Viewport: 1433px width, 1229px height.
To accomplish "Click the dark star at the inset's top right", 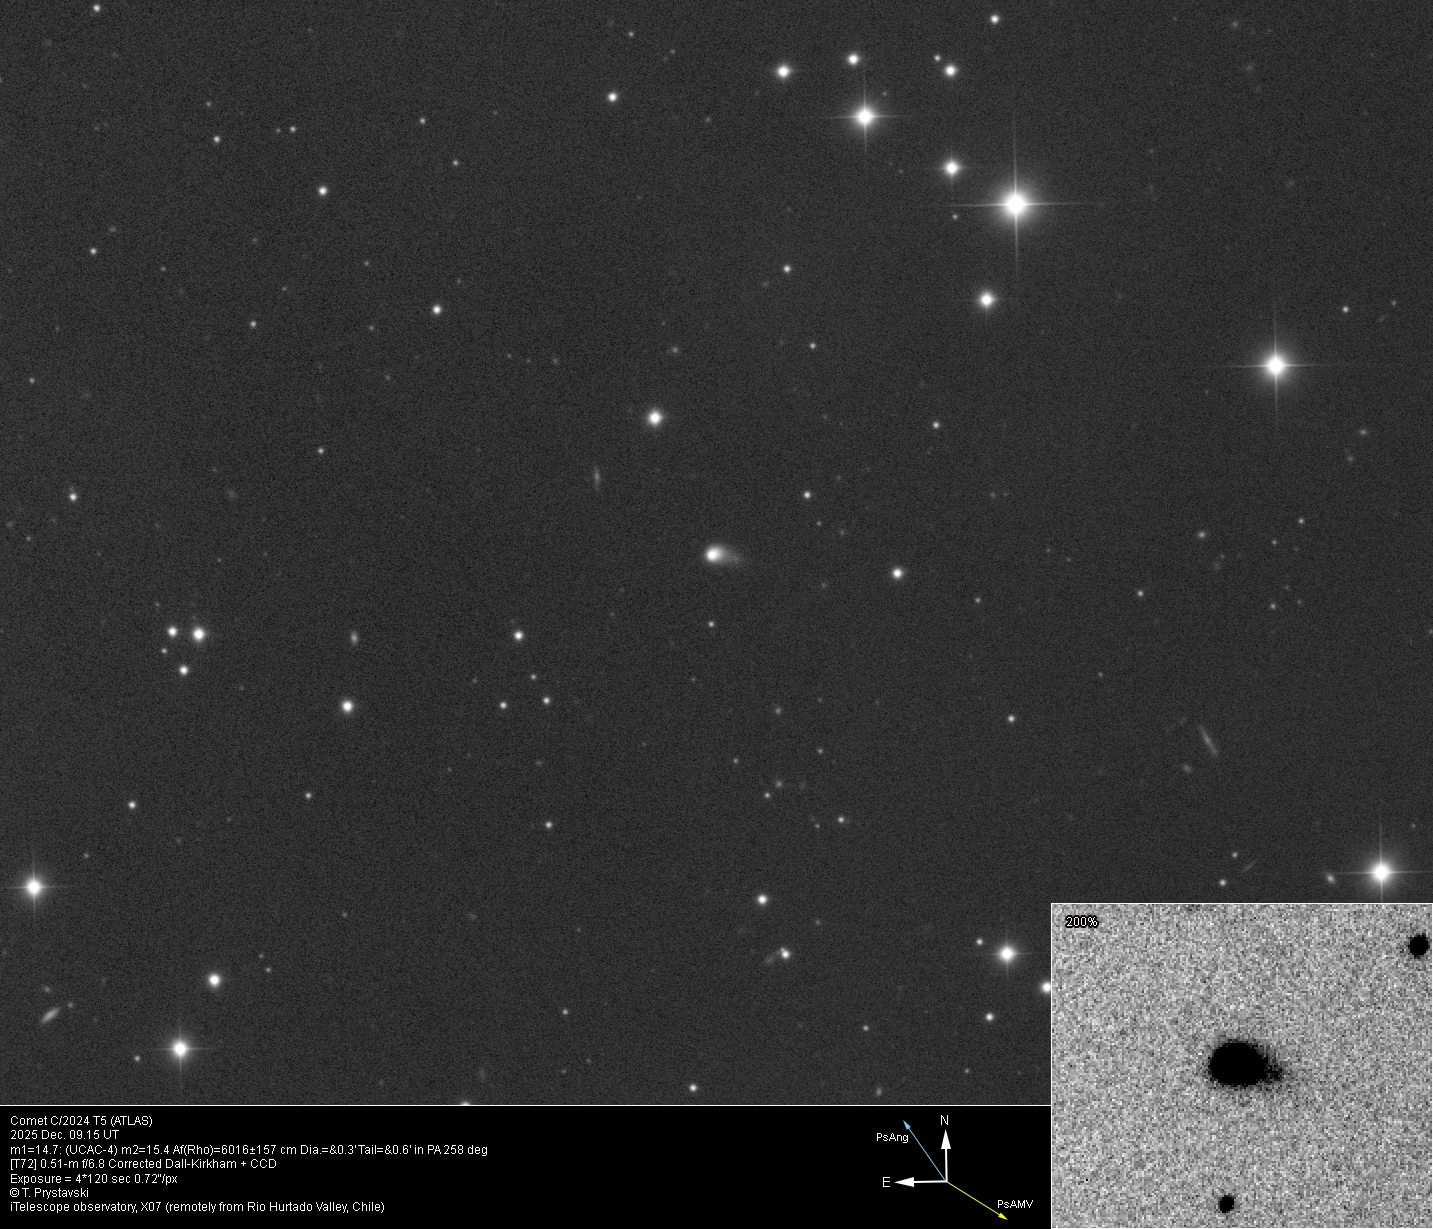I will tap(1418, 945).
